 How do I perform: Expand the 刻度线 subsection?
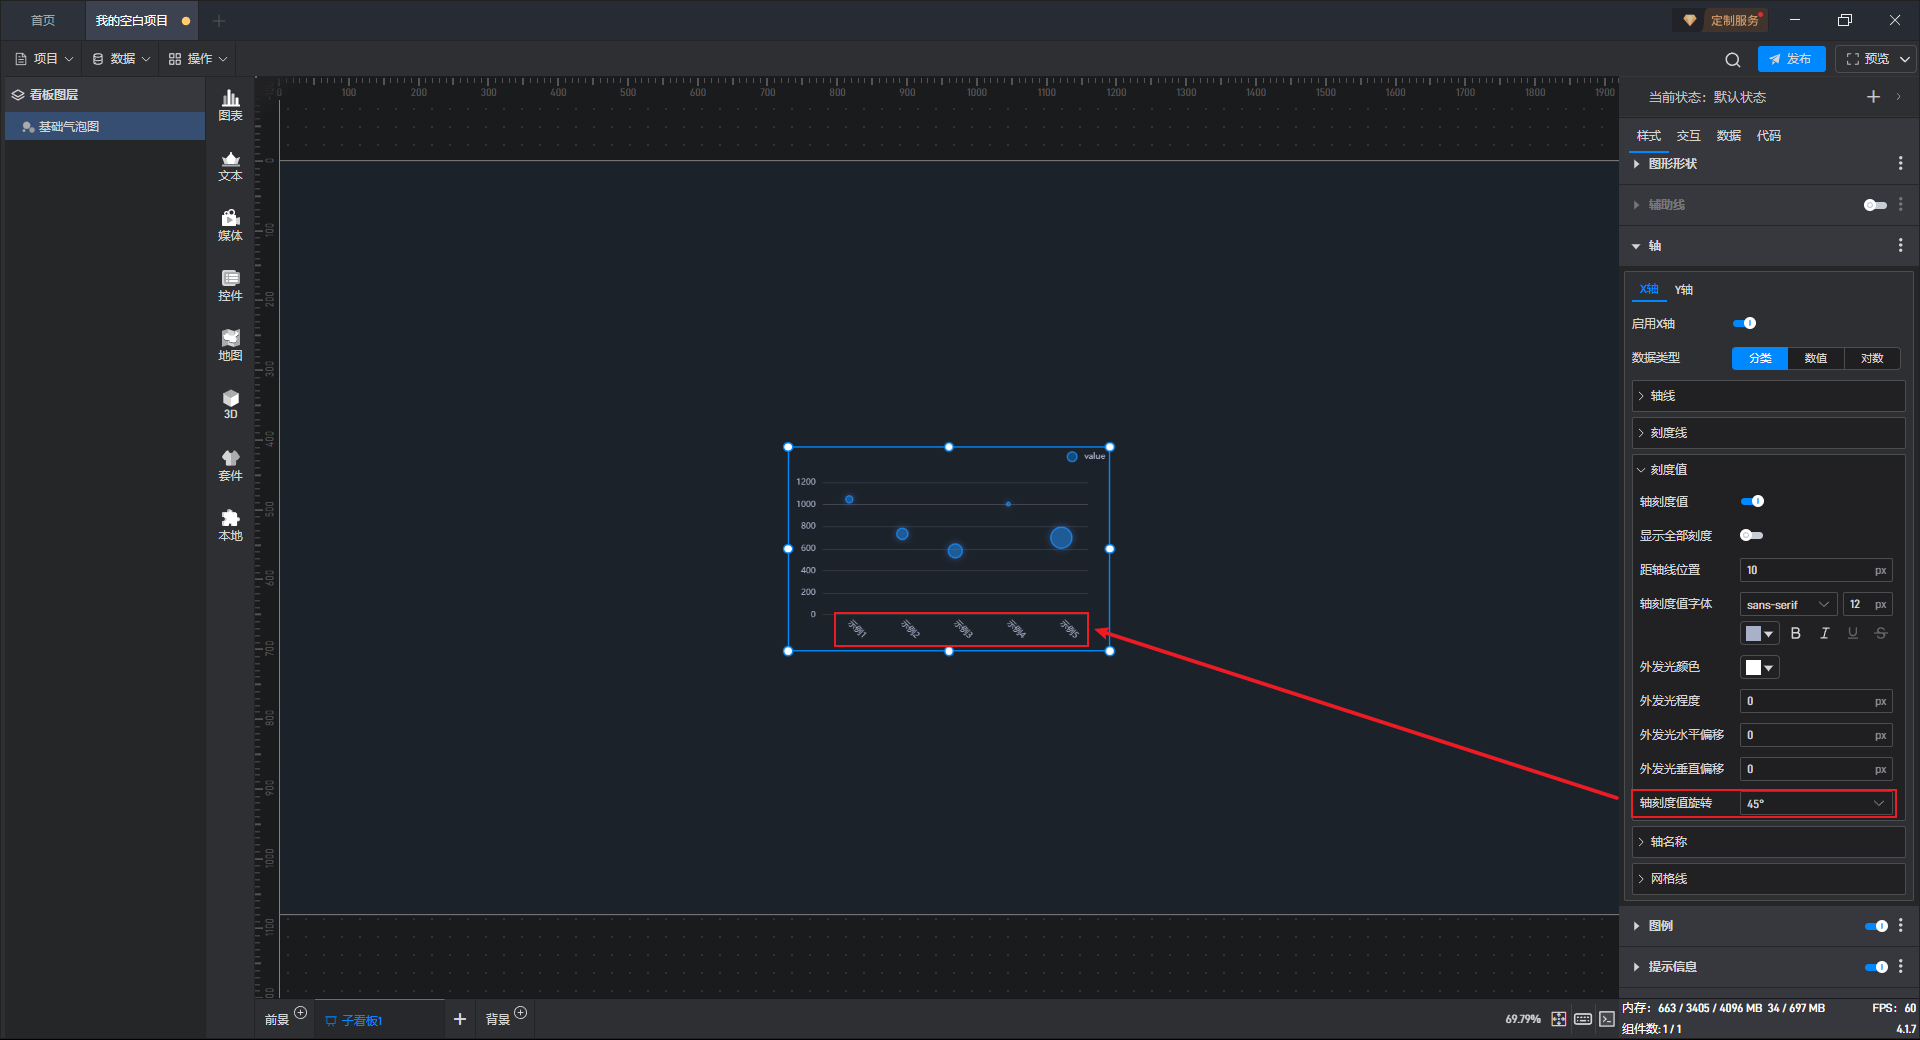click(1768, 433)
